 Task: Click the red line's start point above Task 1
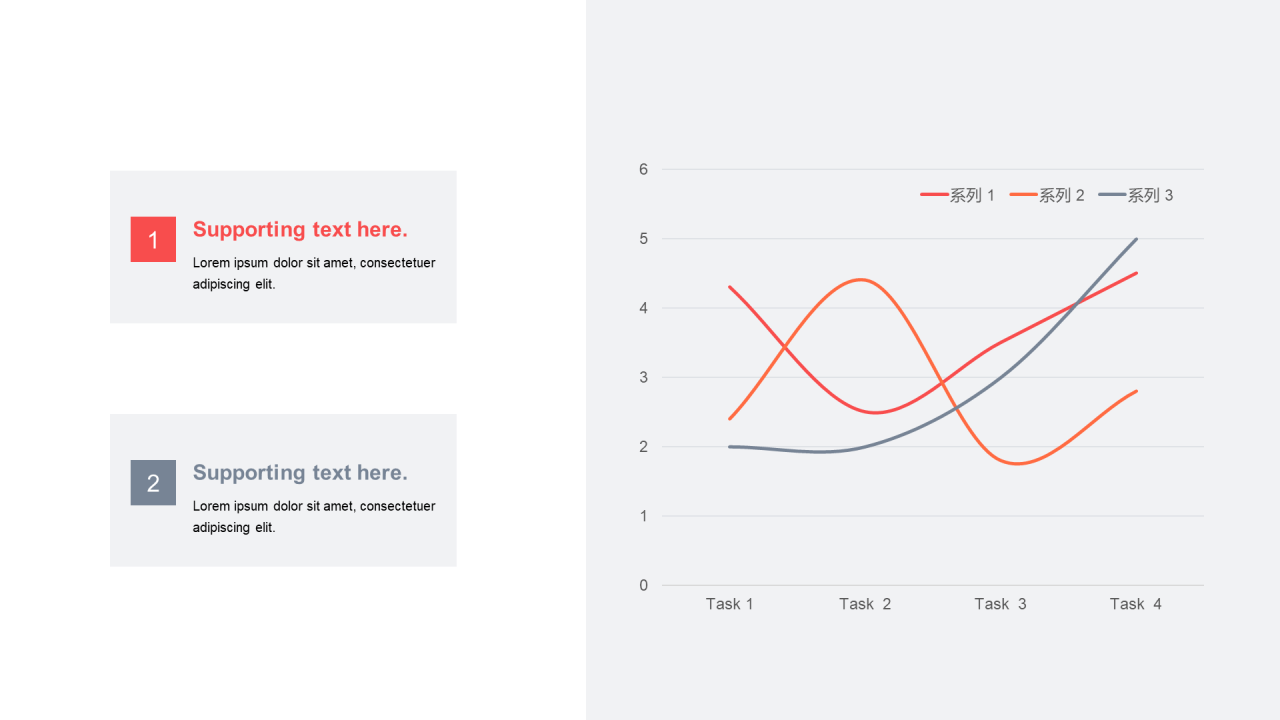(x=730, y=288)
